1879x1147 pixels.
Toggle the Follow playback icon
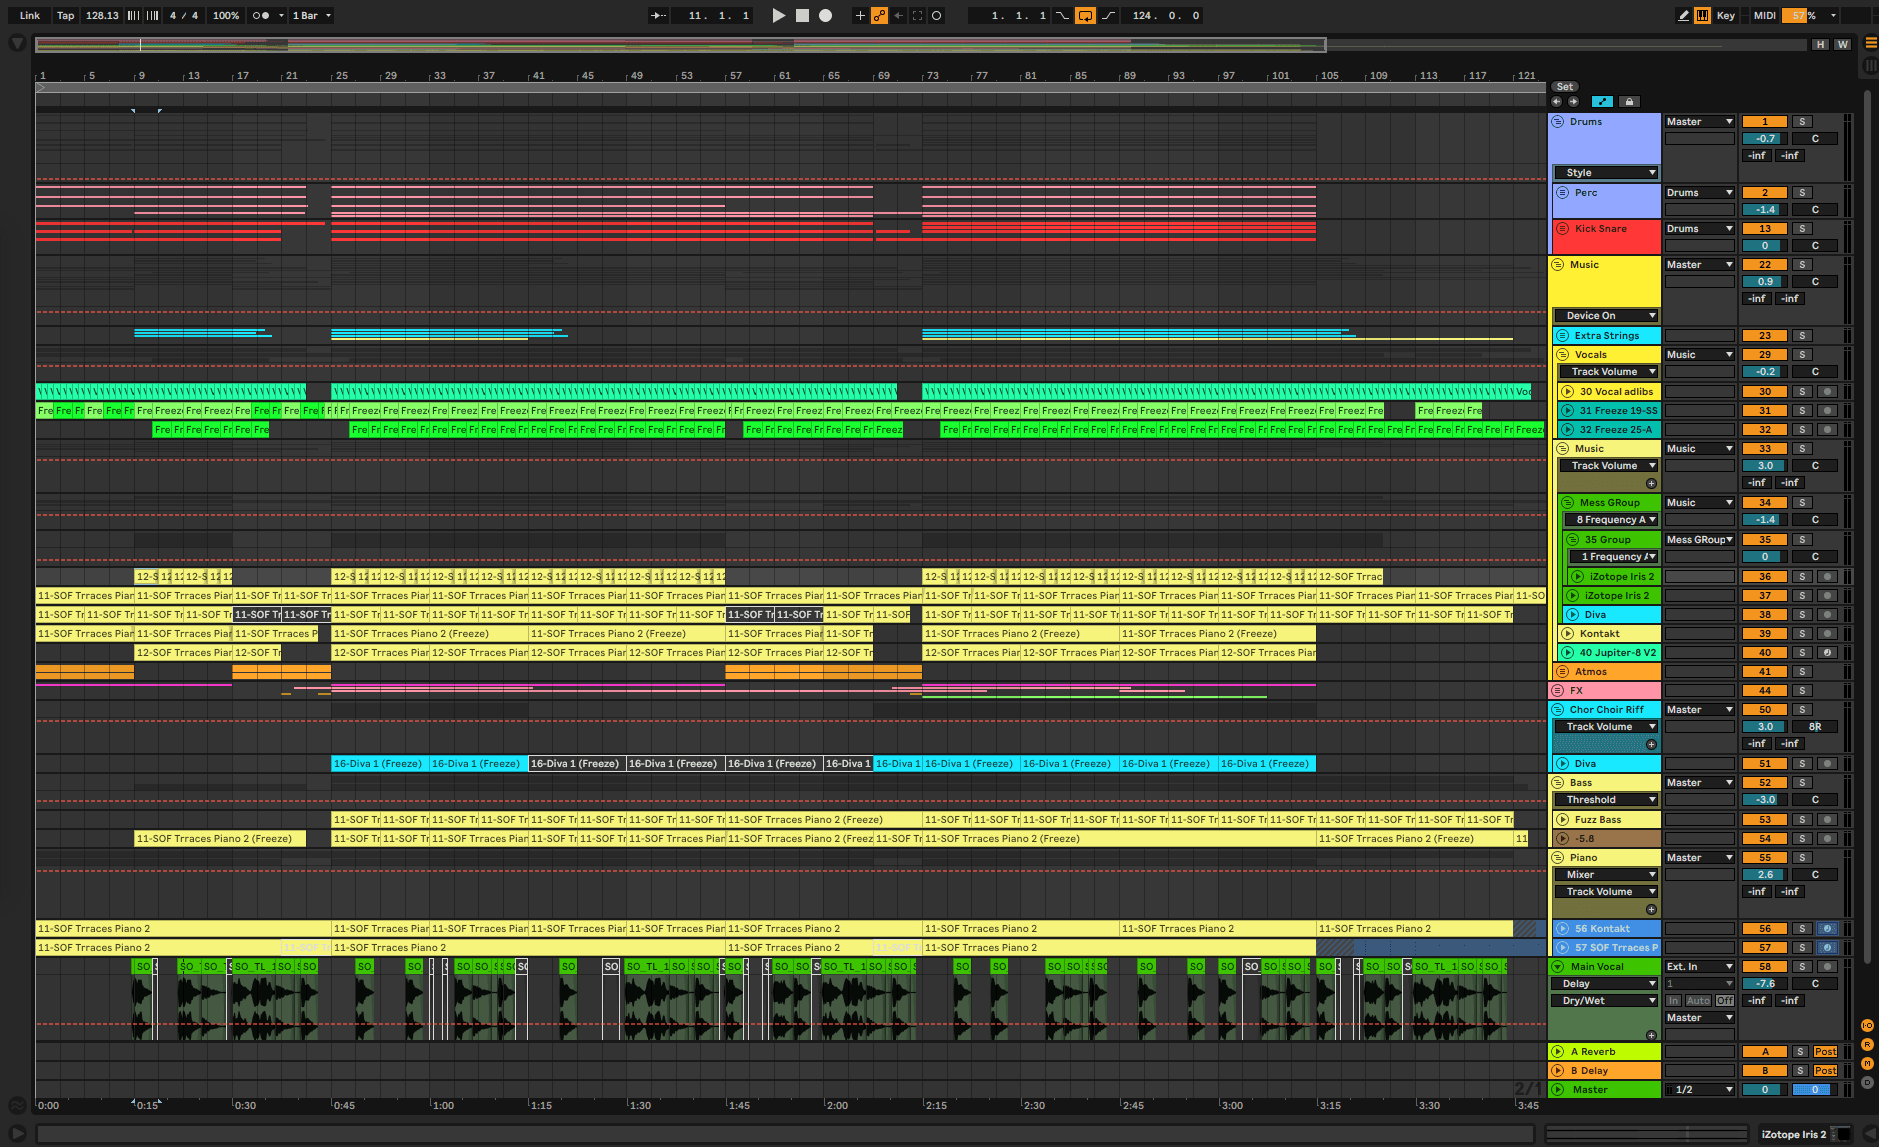coord(658,15)
